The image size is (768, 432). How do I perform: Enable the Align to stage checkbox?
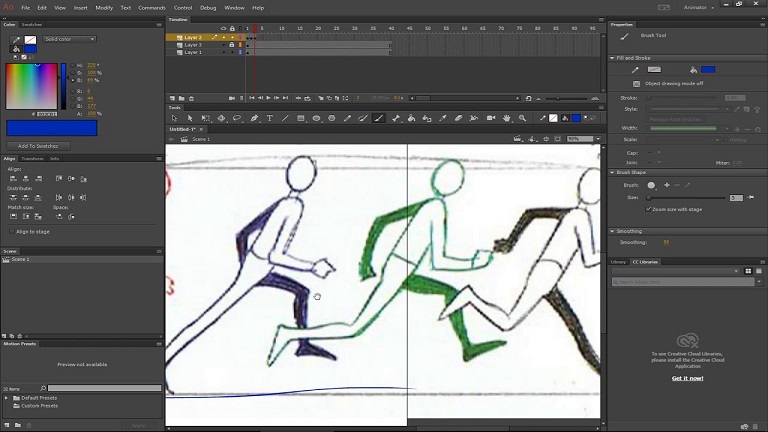pos(11,231)
